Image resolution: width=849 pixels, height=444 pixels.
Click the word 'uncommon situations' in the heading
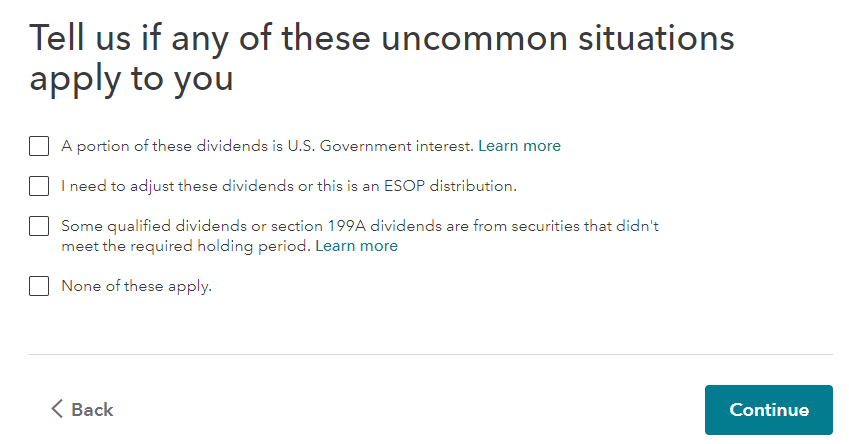coord(558,39)
